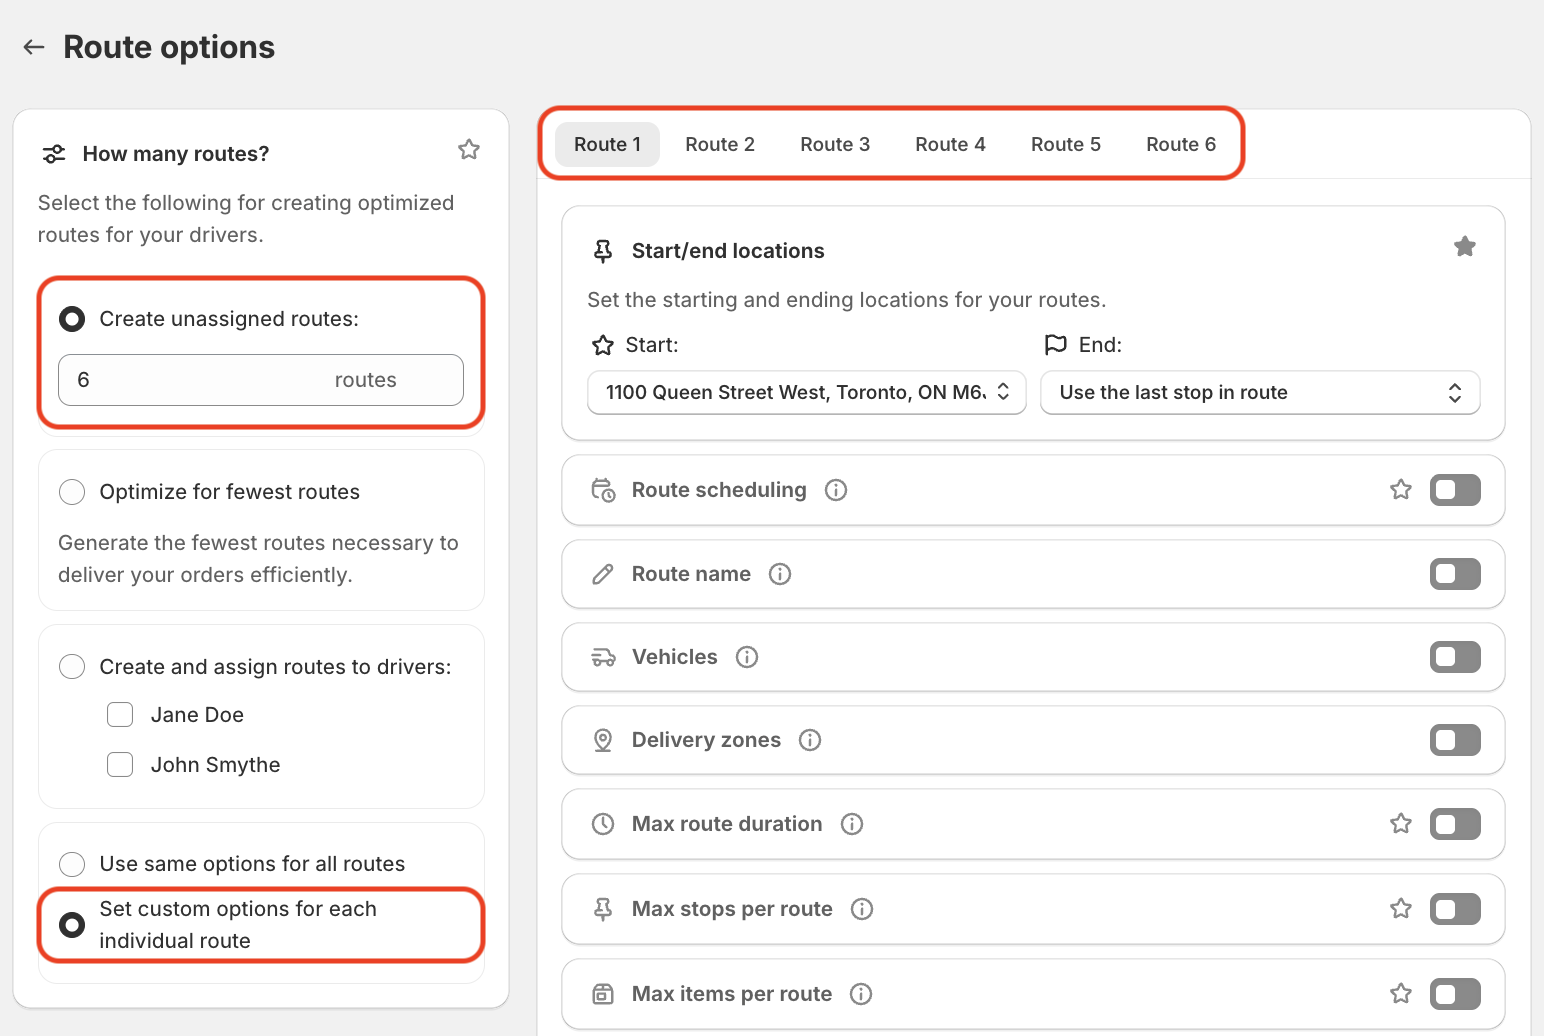Open Max stops per route info tooltip
This screenshot has height=1036, width=1544.
pyautogui.click(x=862, y=909)
